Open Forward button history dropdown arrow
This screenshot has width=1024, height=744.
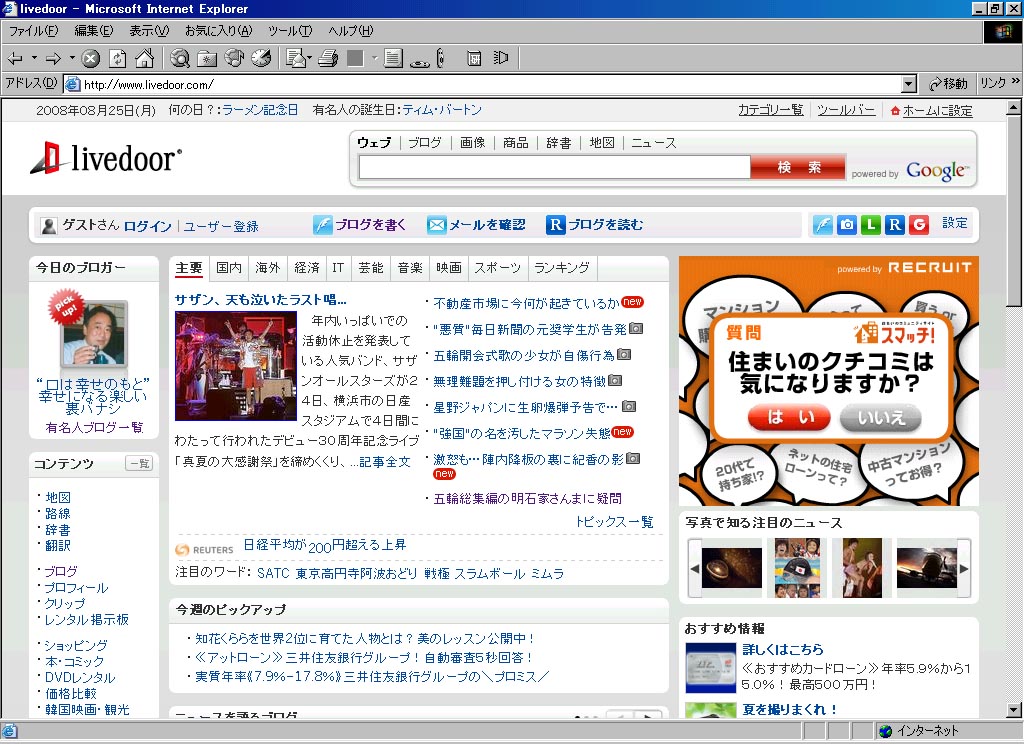click(x=72, y=58)
